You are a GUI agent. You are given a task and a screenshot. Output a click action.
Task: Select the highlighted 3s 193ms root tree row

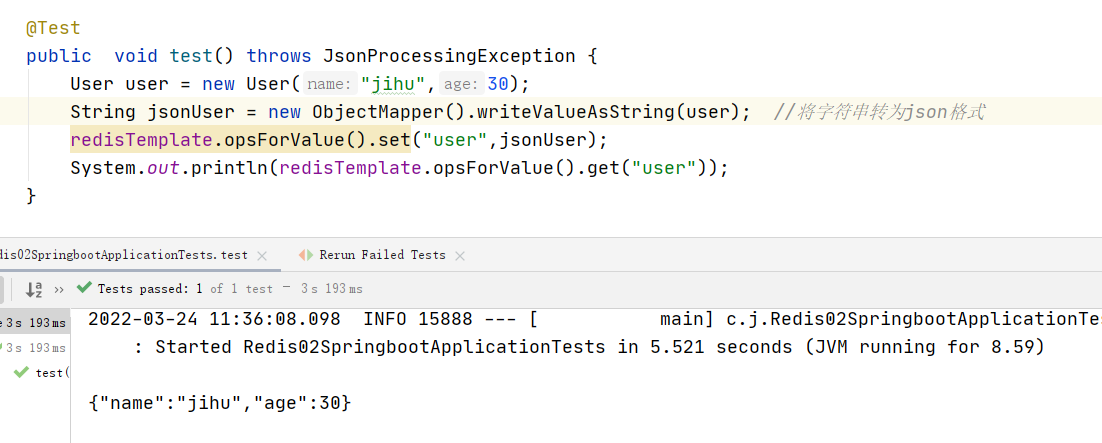(x=35, y=323)
